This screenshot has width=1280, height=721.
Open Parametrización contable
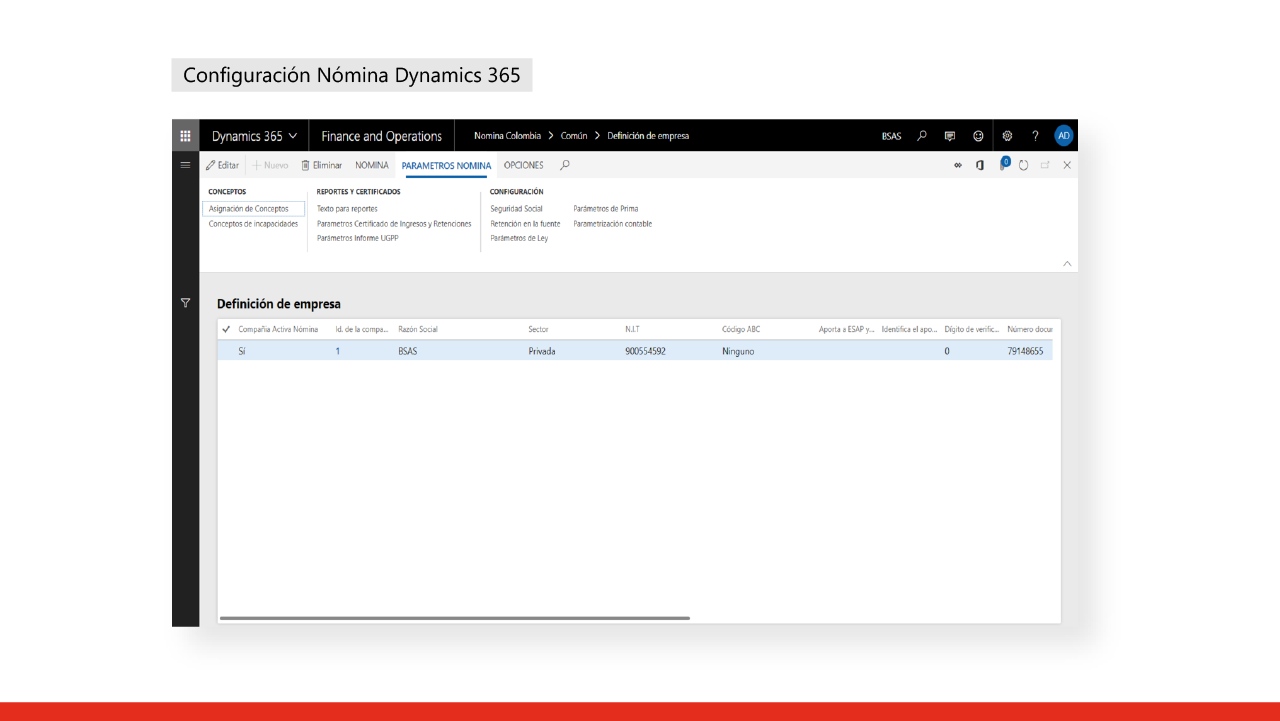(x=612, y=224)
